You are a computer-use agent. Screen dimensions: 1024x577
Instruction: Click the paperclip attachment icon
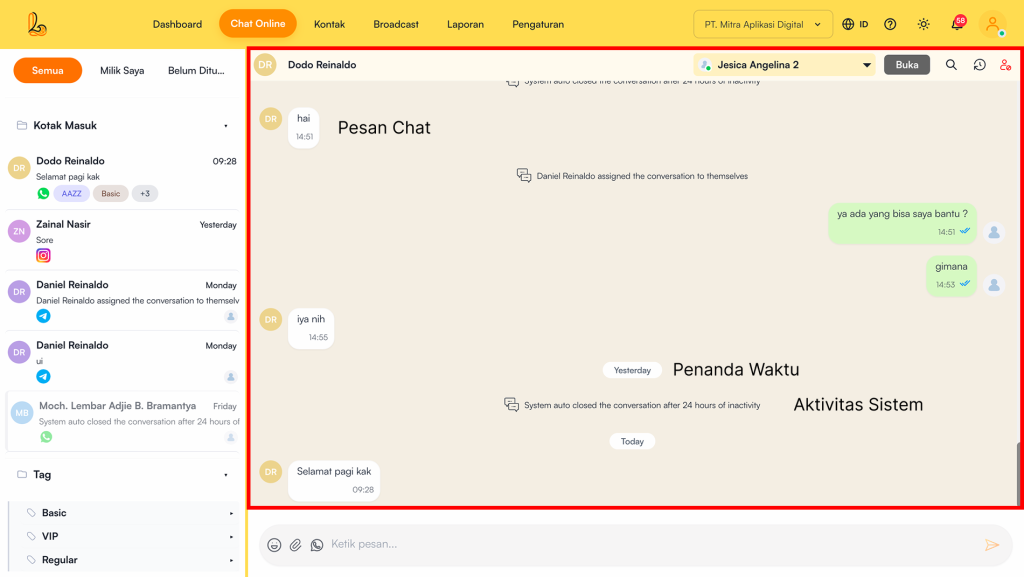pyautogui.click(x=296, y=545)
